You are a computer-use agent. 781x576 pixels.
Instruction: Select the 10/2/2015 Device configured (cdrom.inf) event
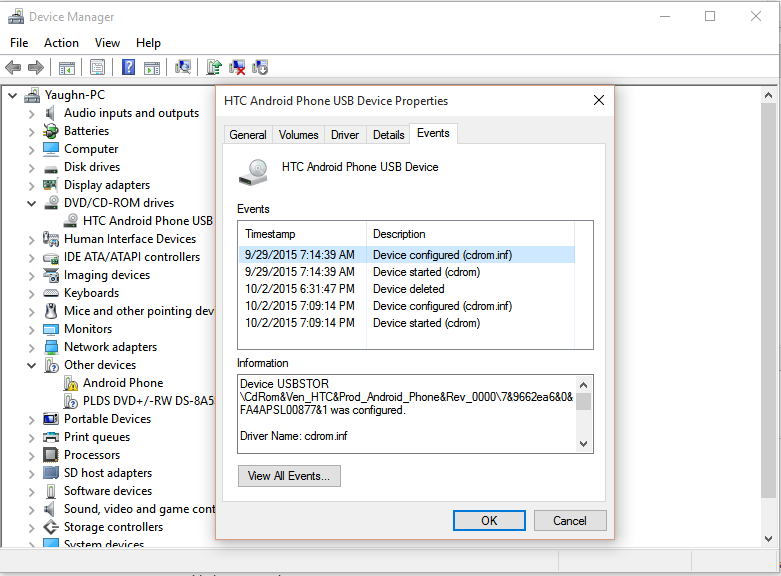pyautogui.click(x=406, y=306)
